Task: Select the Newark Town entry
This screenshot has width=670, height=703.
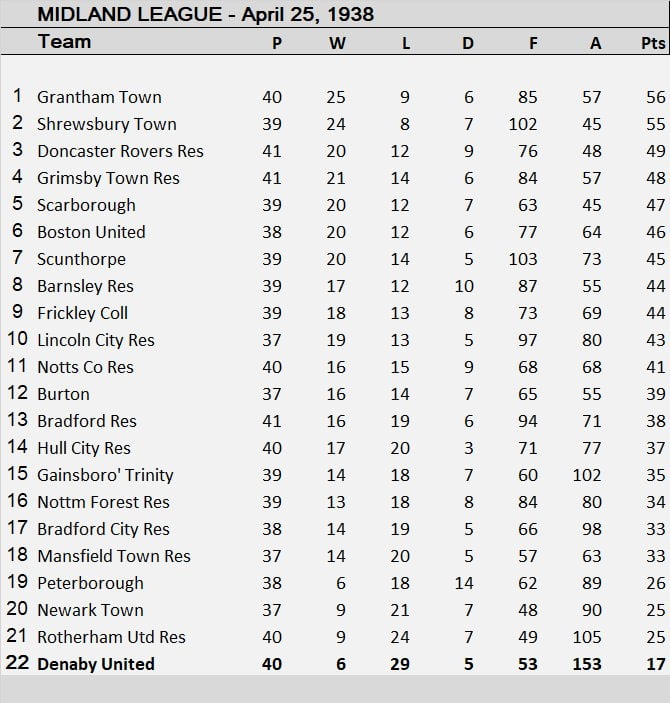Action: click(x=90, y=610)
